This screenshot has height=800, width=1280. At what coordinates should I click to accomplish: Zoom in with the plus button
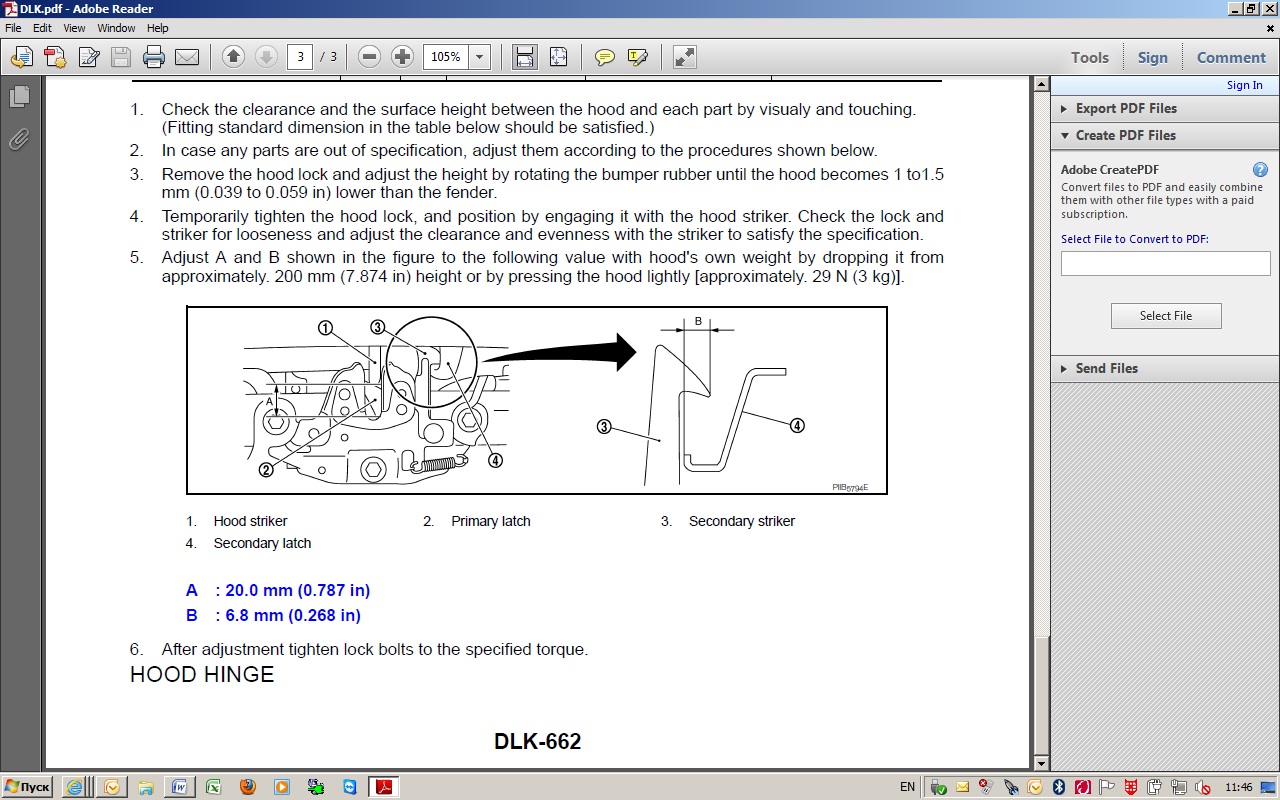point(402,57)
